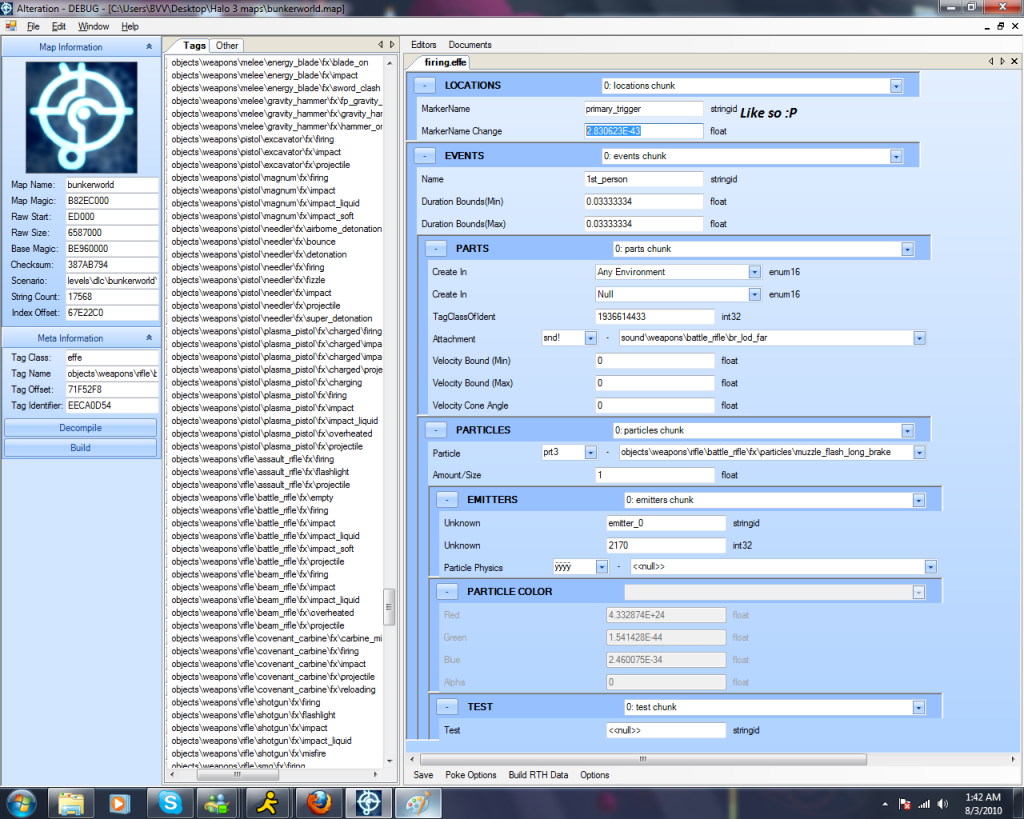This screenshot has width=1024, height=819.
Task: Open Windows Start menu orb
Action: click(21, 803)
